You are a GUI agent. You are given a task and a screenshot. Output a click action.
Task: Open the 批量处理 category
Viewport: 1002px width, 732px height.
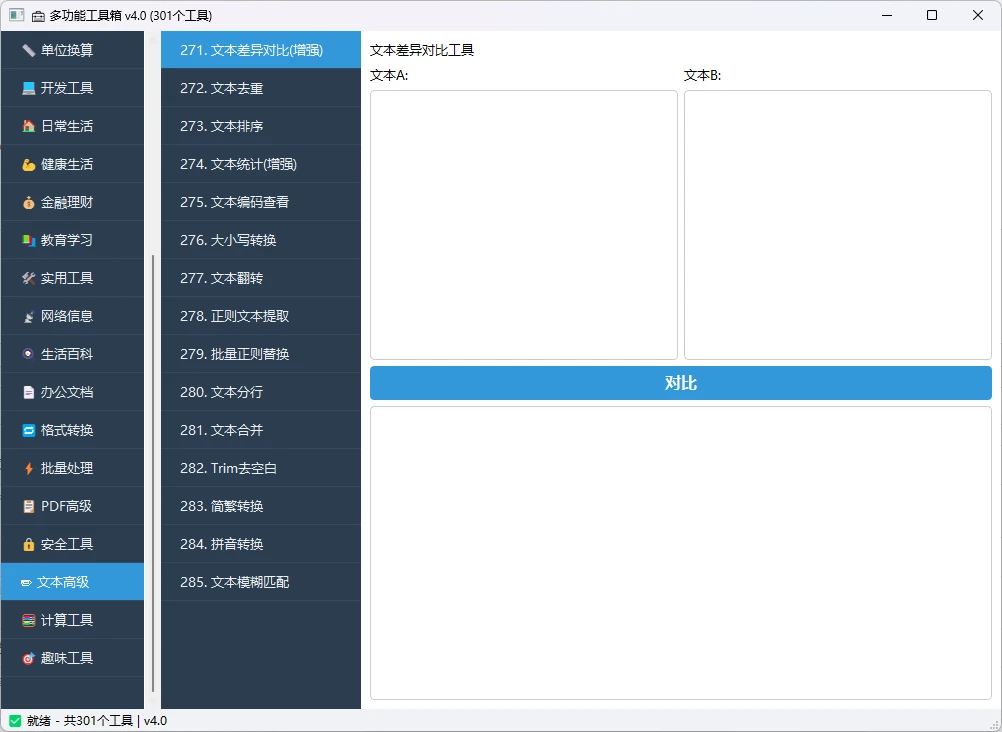(x=72, y=468)
